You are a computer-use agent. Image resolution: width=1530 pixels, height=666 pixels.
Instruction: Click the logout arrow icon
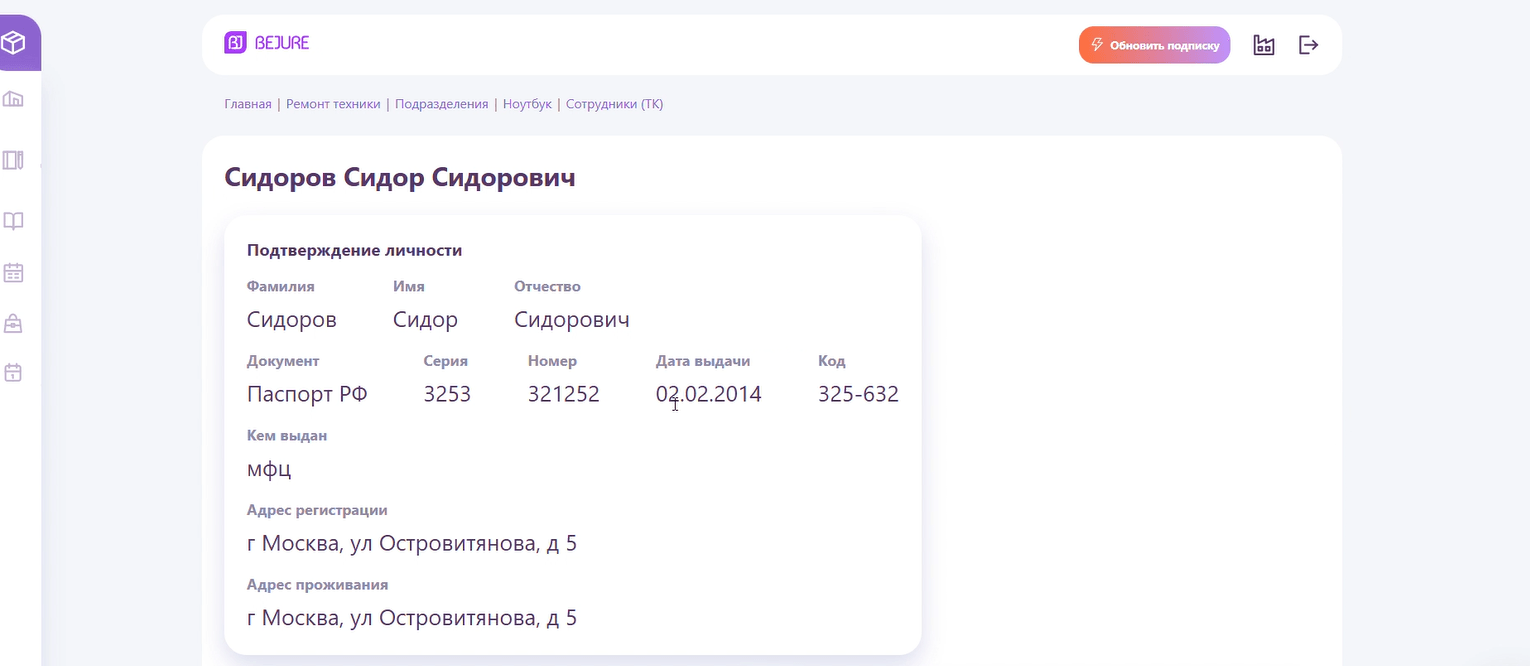coord(1308,45)
